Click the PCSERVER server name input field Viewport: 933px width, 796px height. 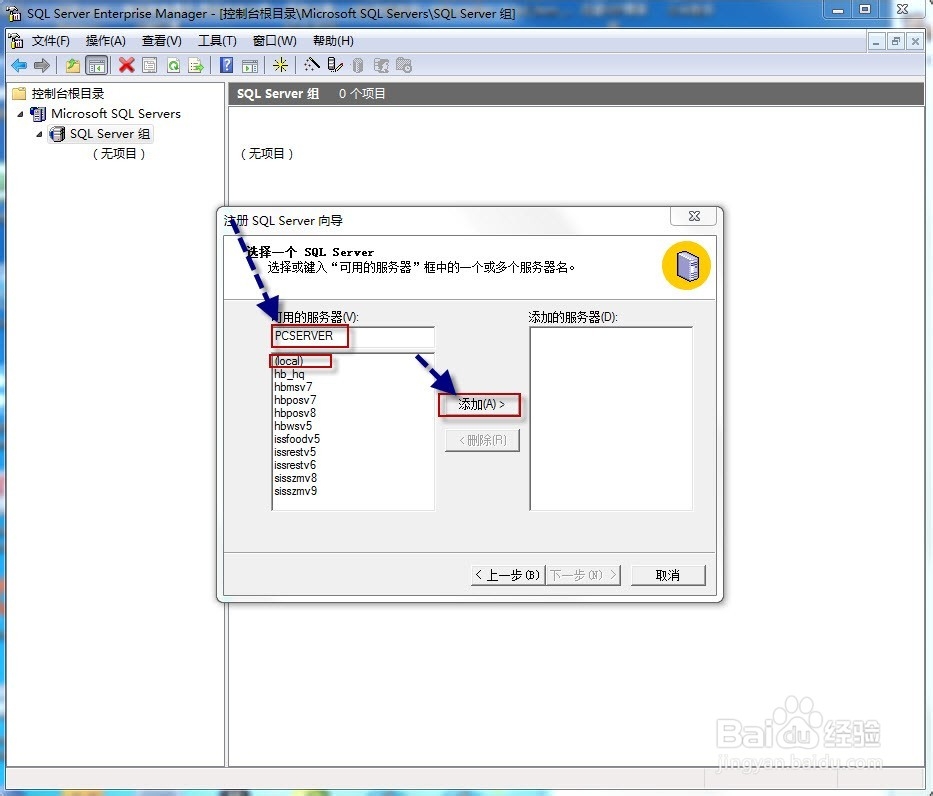click(x=353, y=337)
